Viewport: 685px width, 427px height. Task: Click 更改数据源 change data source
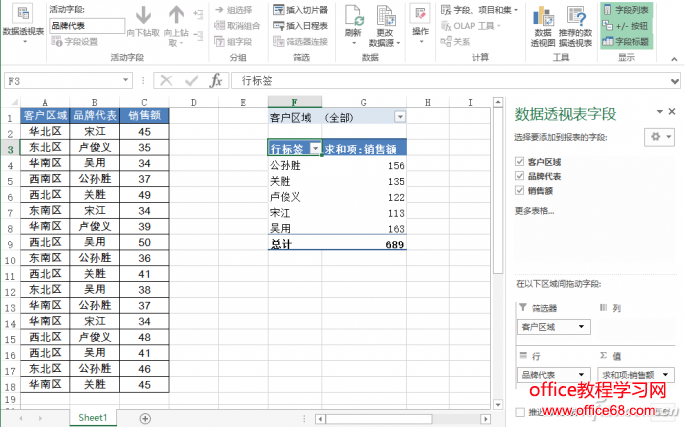(384, 25)
